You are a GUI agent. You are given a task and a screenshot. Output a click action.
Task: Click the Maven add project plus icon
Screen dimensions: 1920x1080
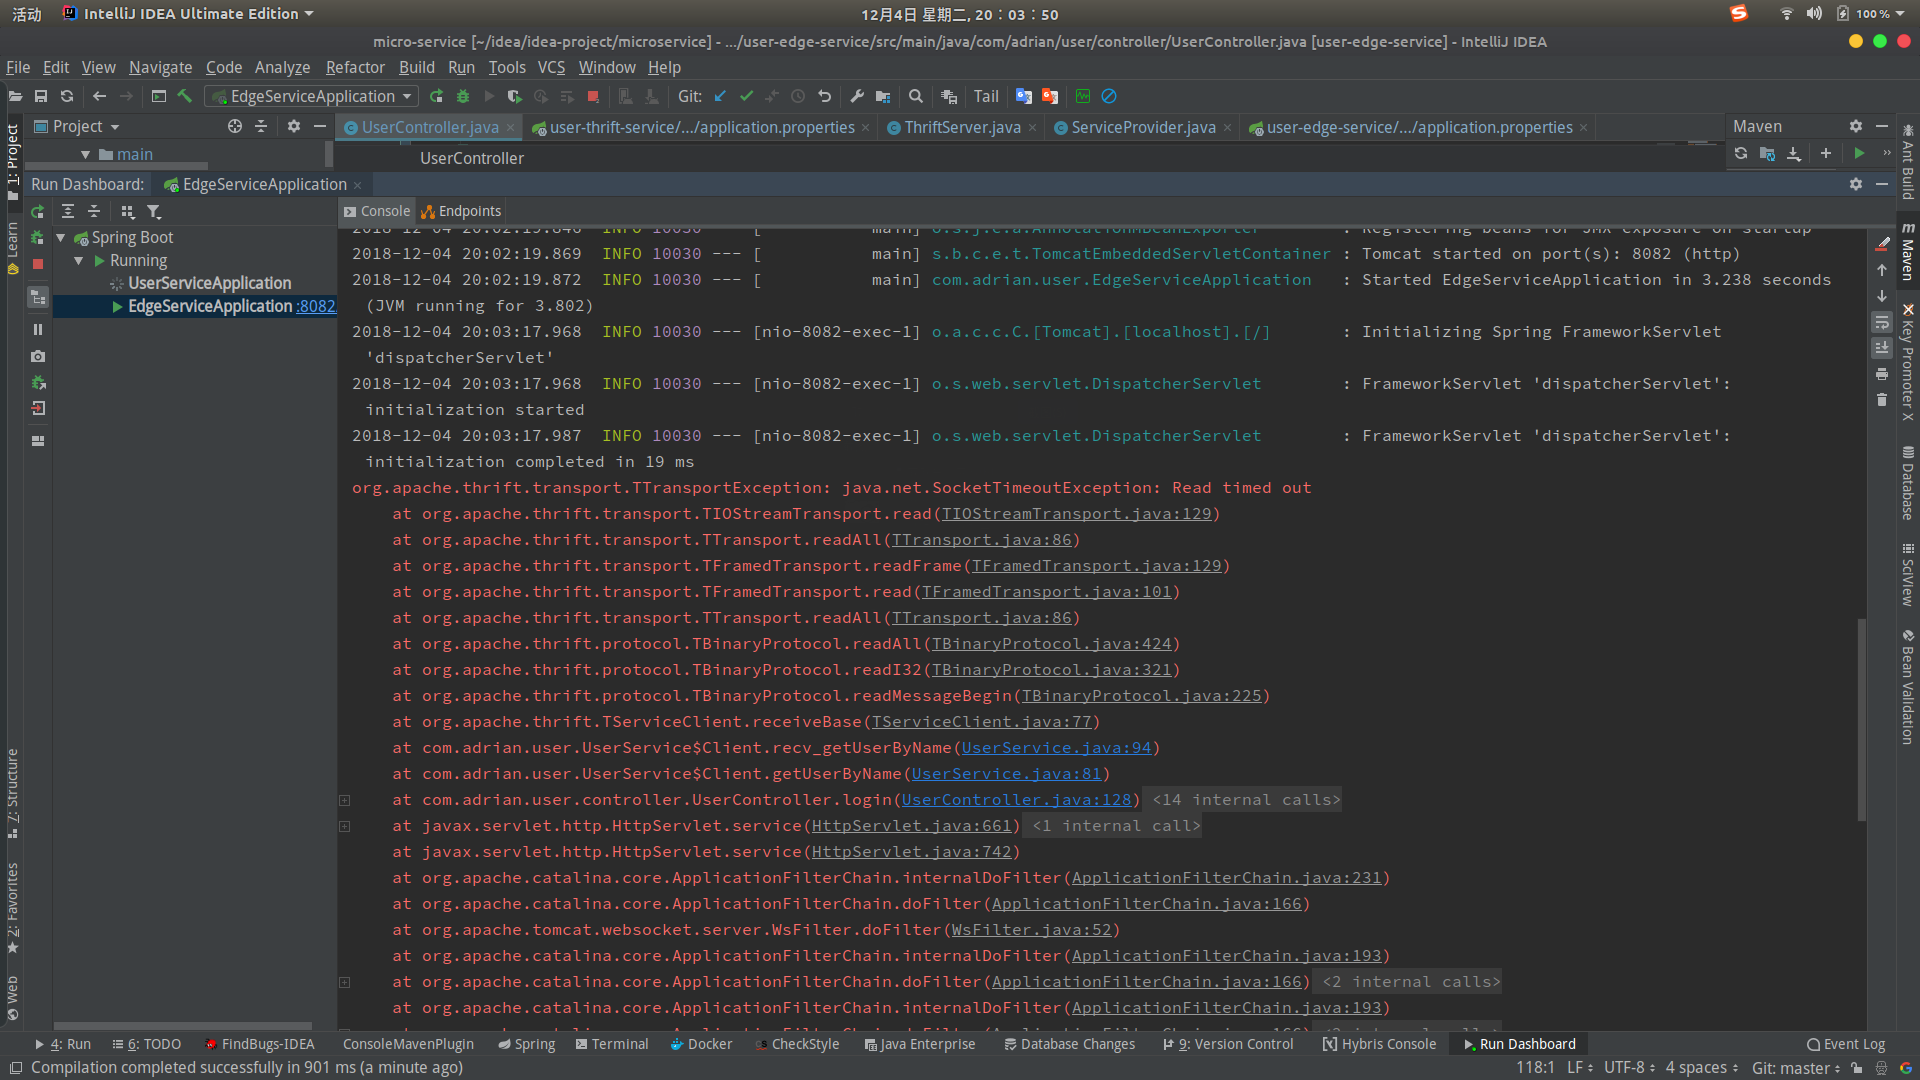1826,153
